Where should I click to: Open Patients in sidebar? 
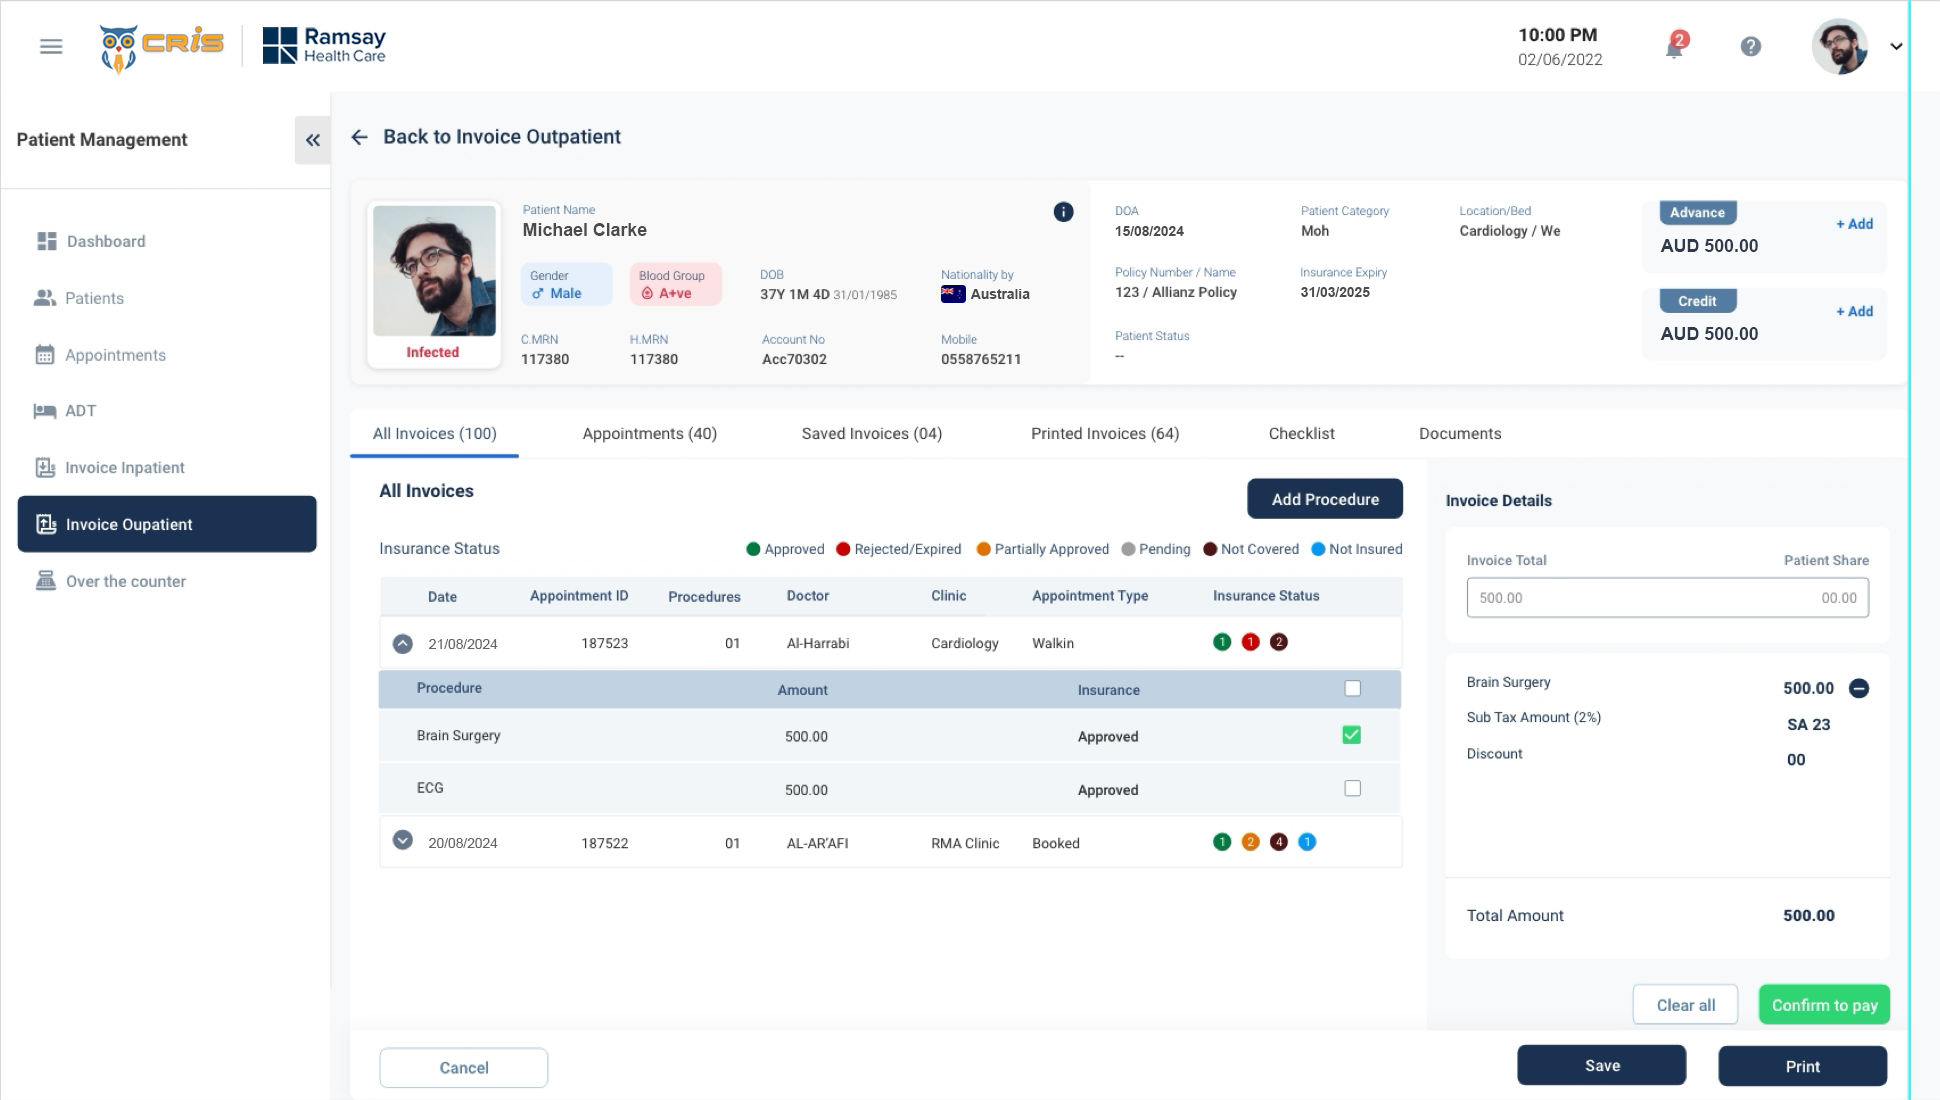pyautogui.click(x=94, y=298)
